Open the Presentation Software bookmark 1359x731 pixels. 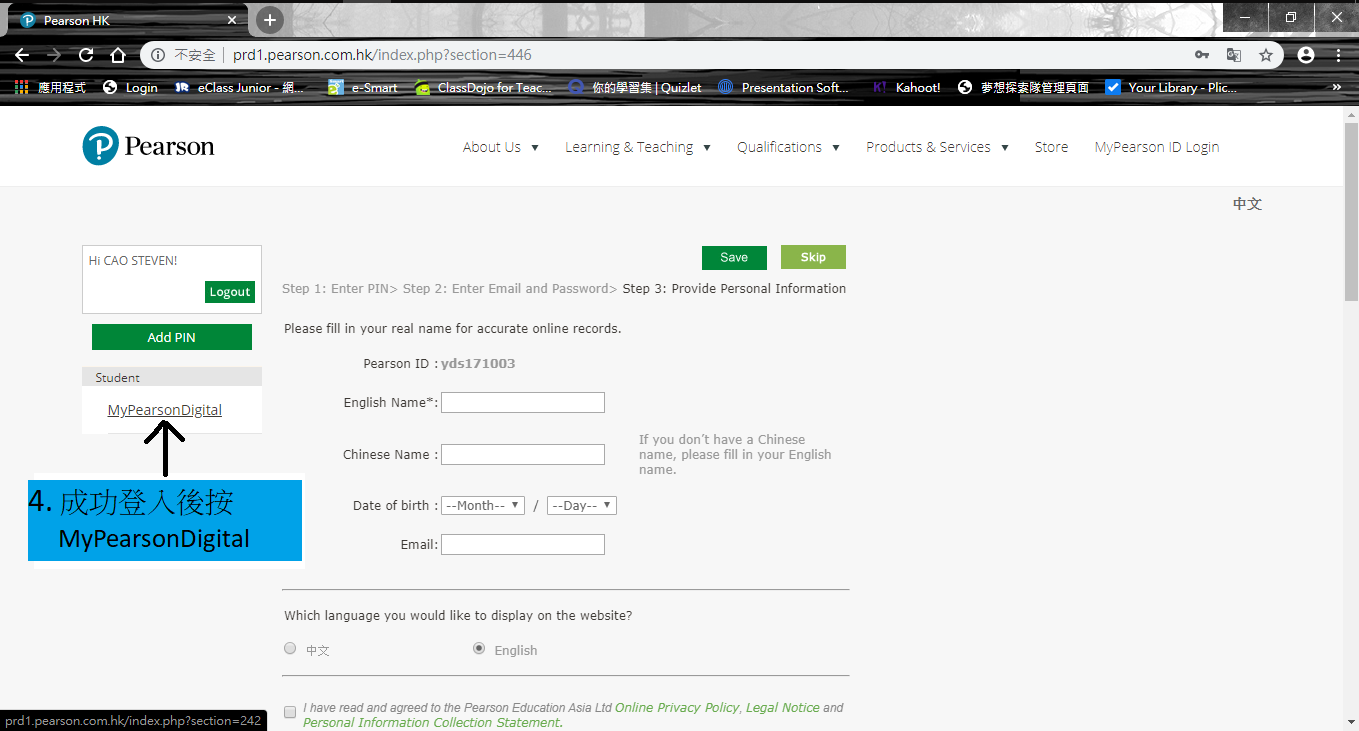783,87
